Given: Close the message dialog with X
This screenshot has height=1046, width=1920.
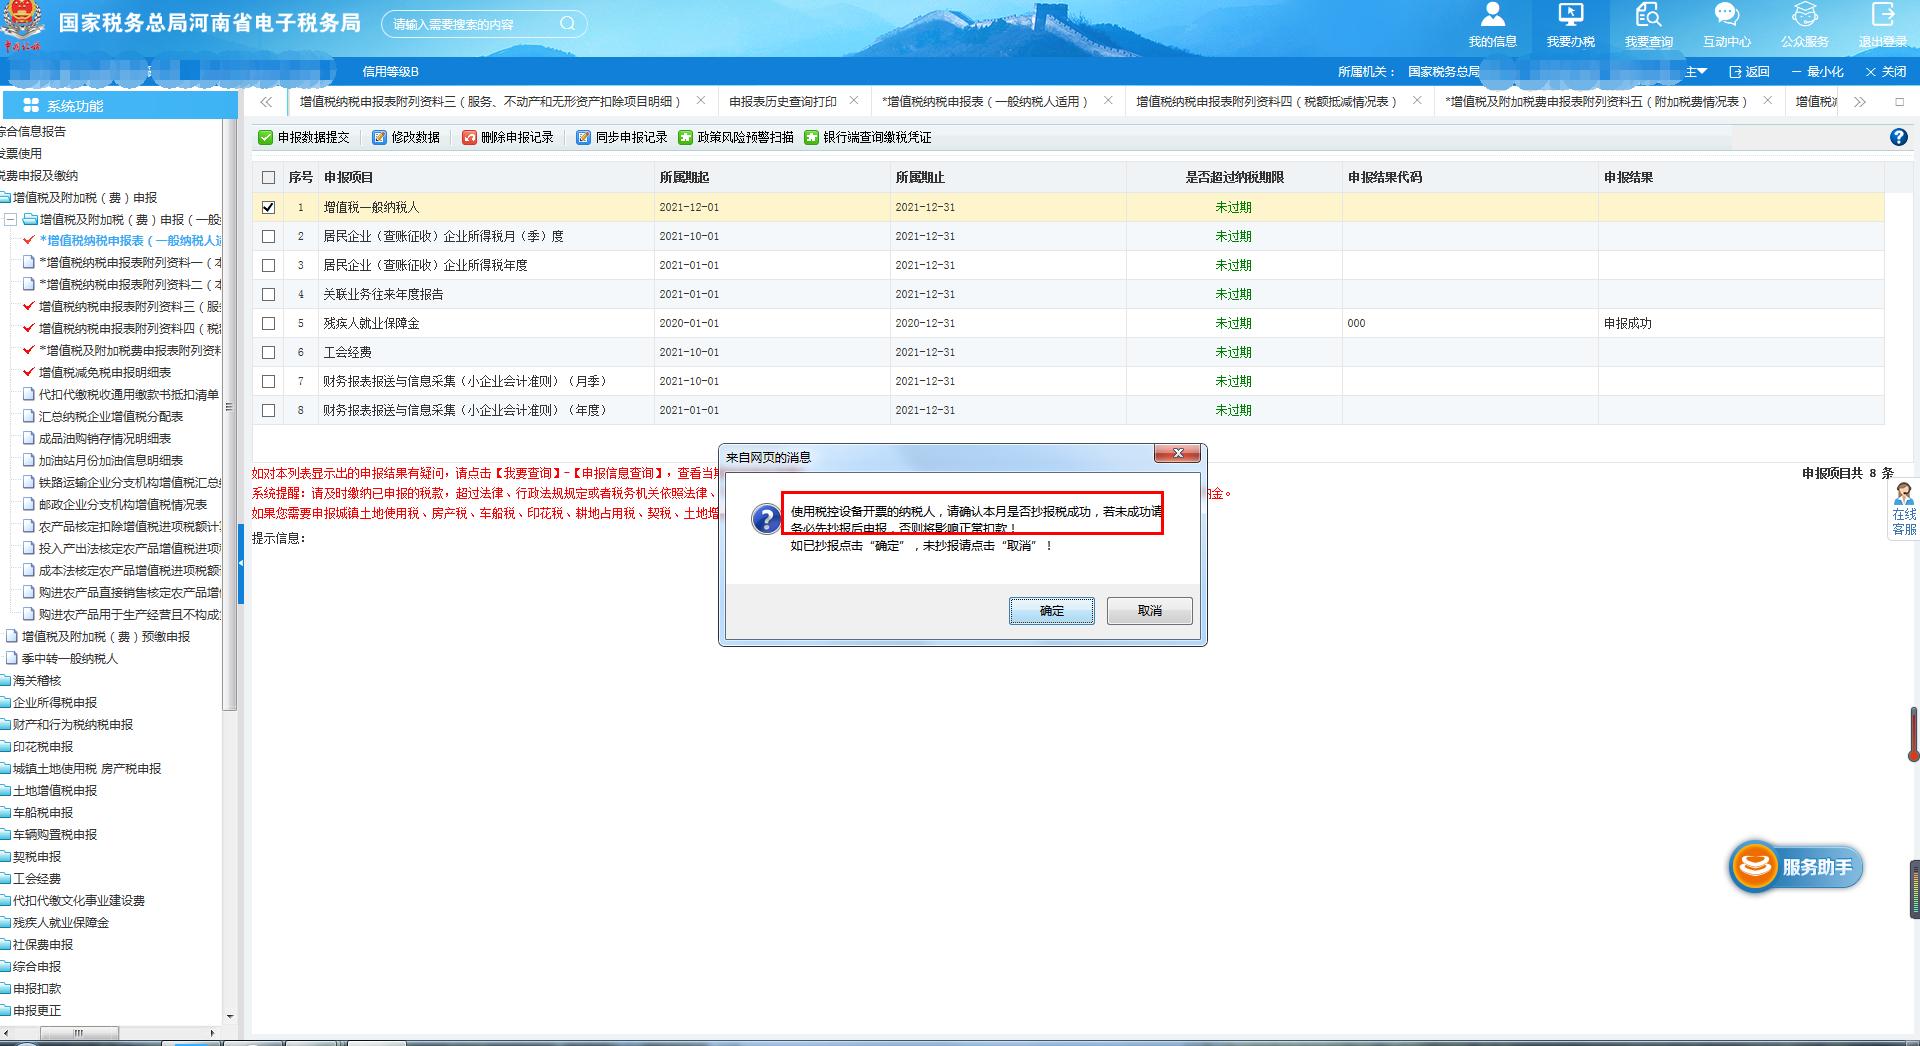Looking at the screenshot, I should pos(1178,454).
